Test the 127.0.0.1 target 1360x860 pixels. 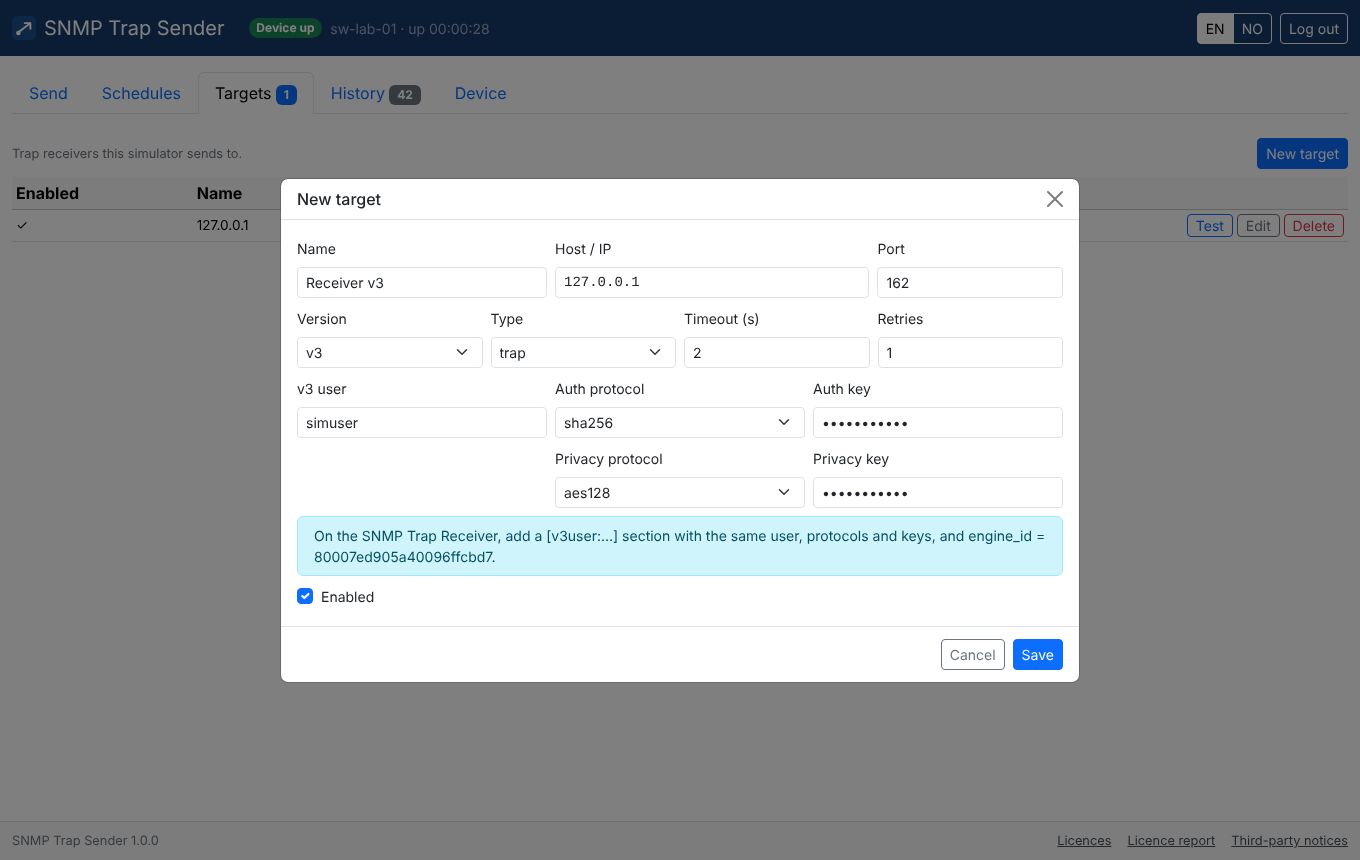1210,225
